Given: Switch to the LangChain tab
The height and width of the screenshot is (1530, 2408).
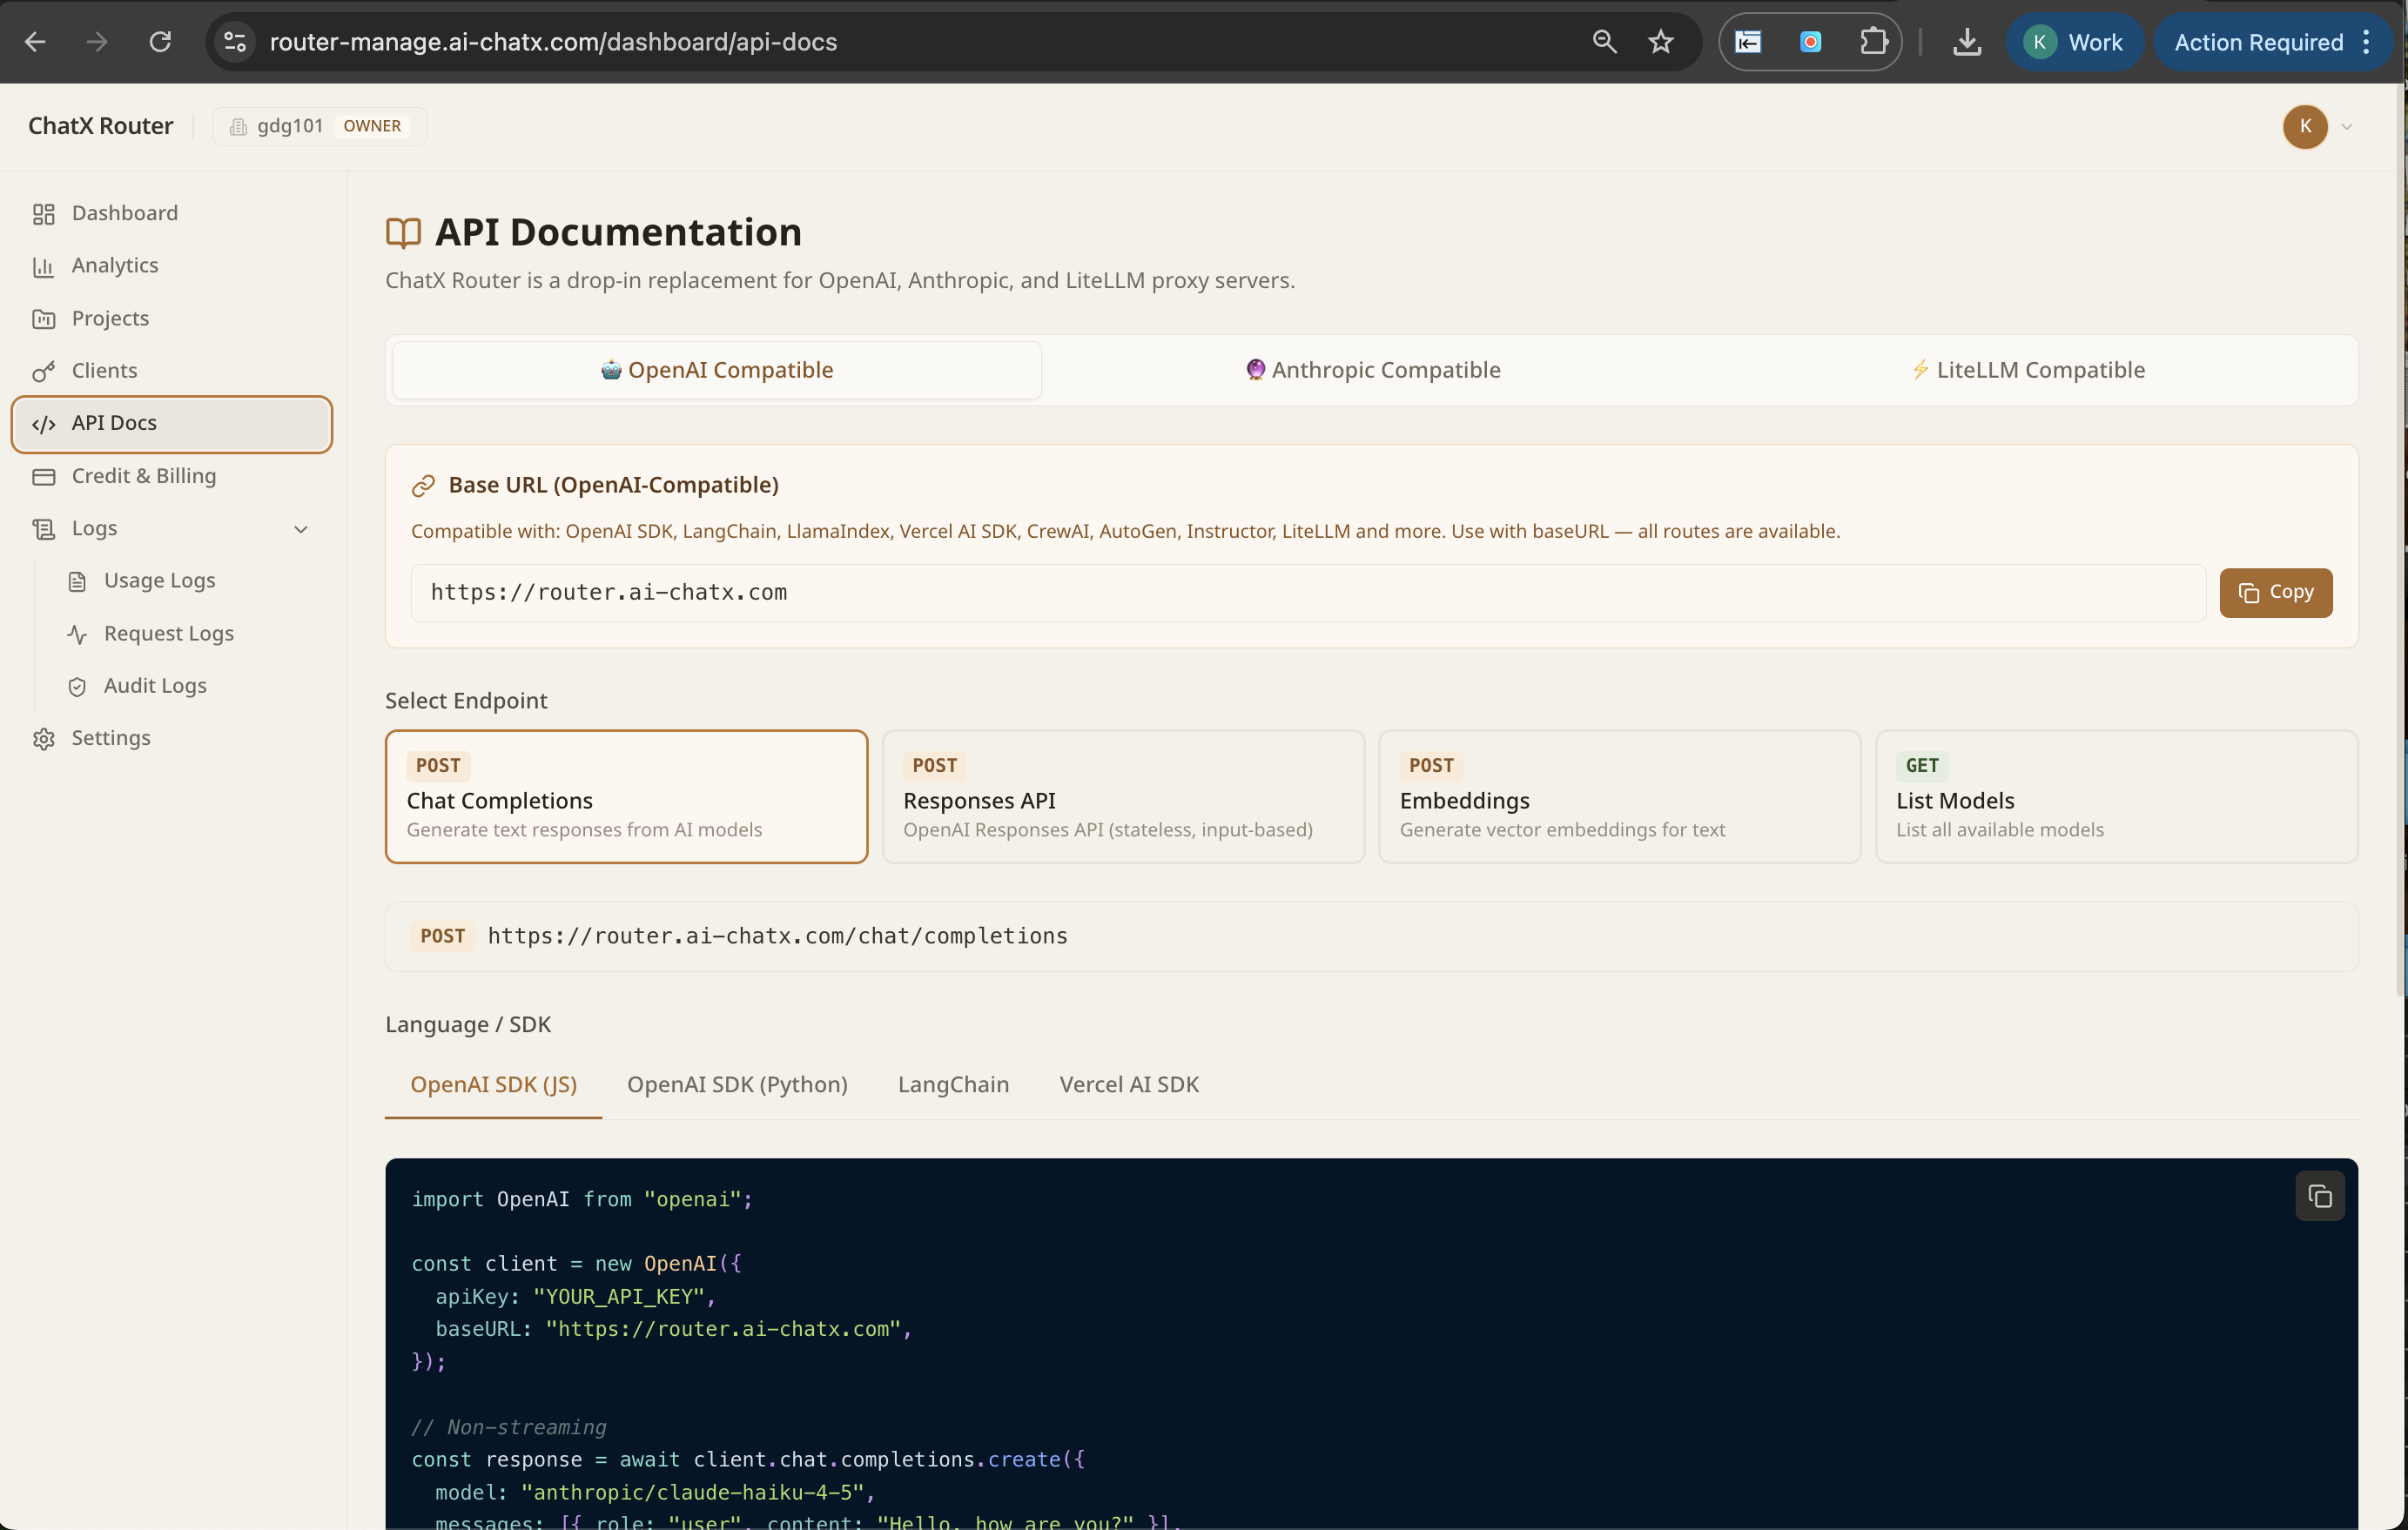Looking at the screenshot, I should 953,1084.
